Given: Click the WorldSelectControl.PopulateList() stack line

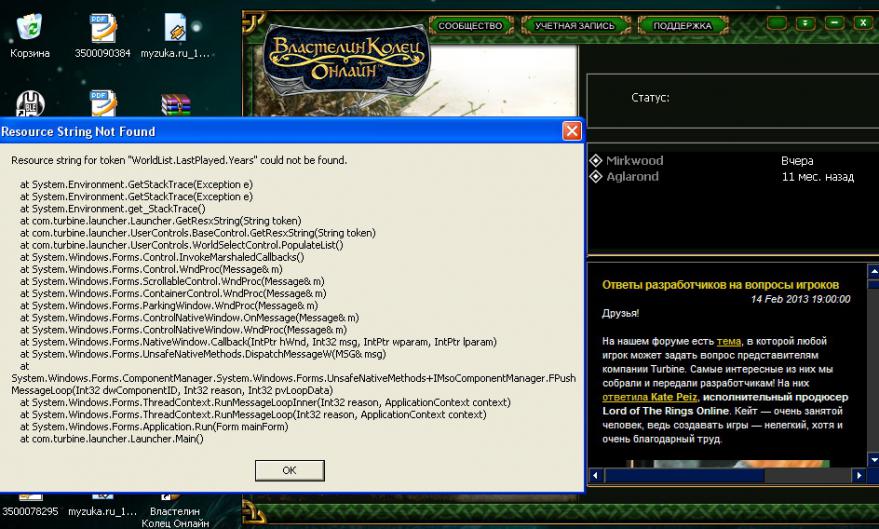Looking at the screenshot, I should [182, 245].
